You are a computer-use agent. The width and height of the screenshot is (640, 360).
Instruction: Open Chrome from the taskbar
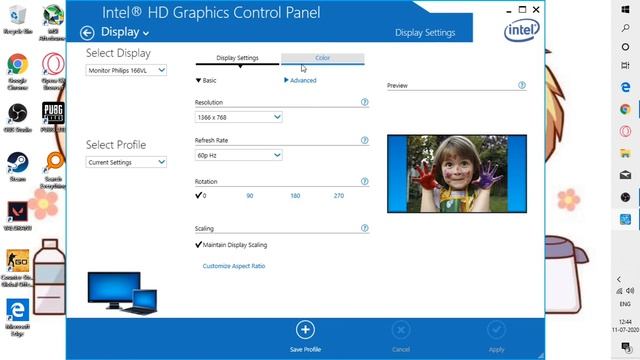pyautogui.click(x=625, y=109)
